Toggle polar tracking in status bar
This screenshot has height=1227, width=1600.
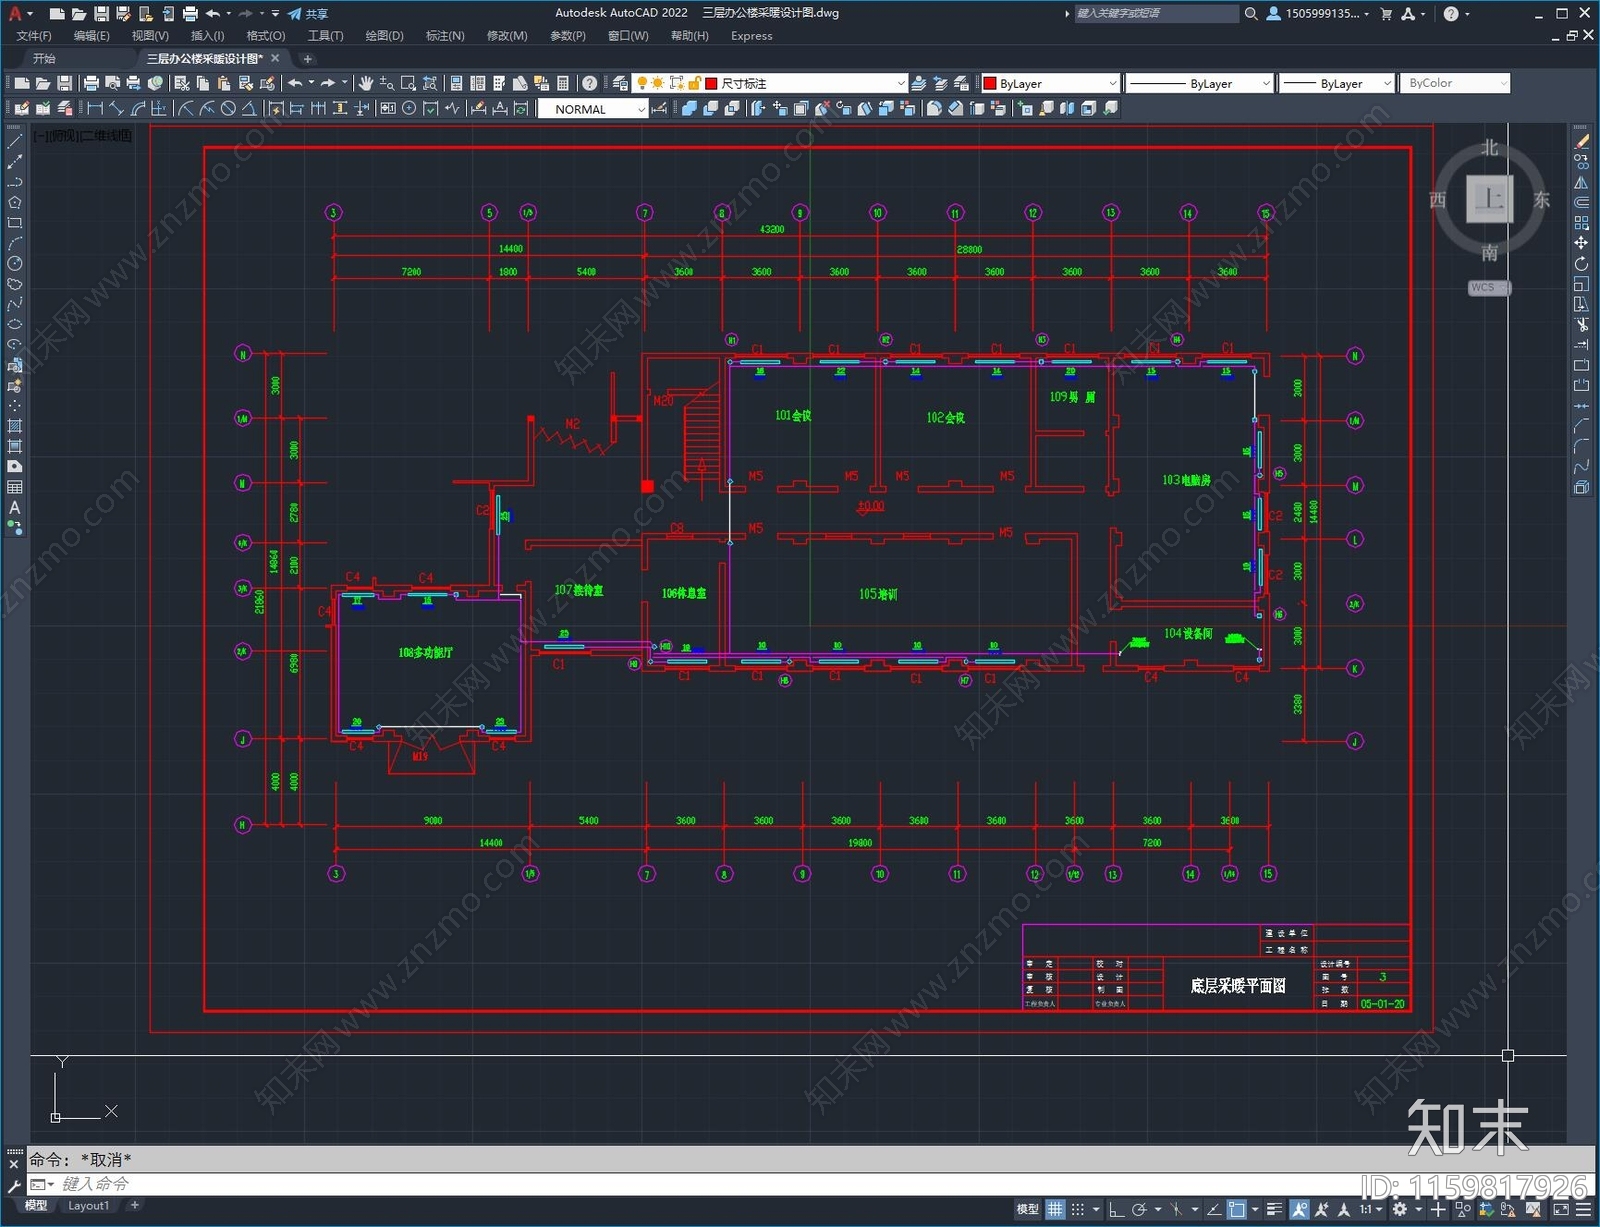click(1139, 1209)
